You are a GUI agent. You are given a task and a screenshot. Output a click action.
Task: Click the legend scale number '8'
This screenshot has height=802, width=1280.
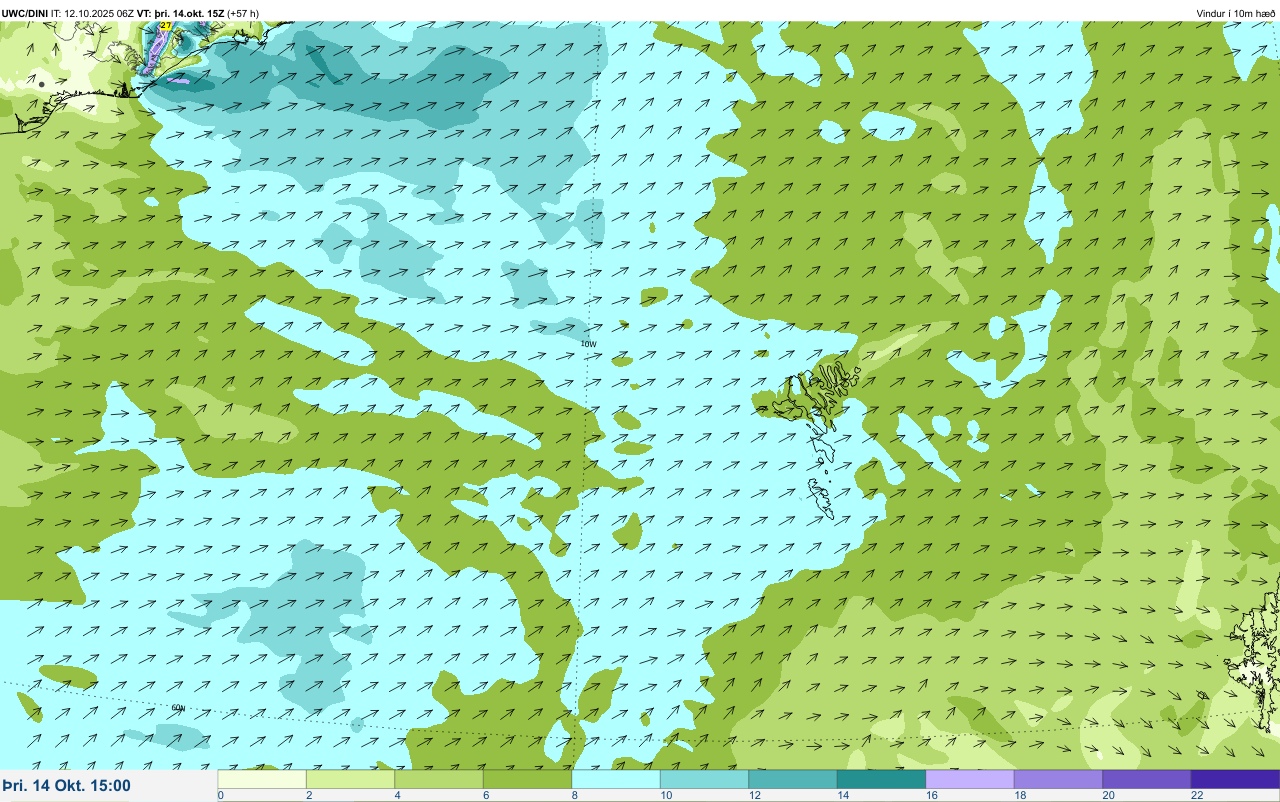[x=573, y=795]
